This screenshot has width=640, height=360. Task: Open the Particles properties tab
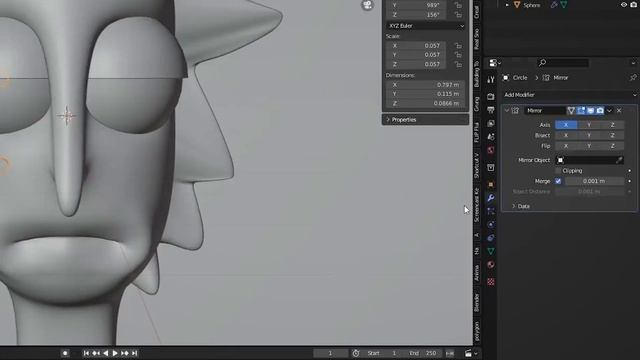pos(491,211)
